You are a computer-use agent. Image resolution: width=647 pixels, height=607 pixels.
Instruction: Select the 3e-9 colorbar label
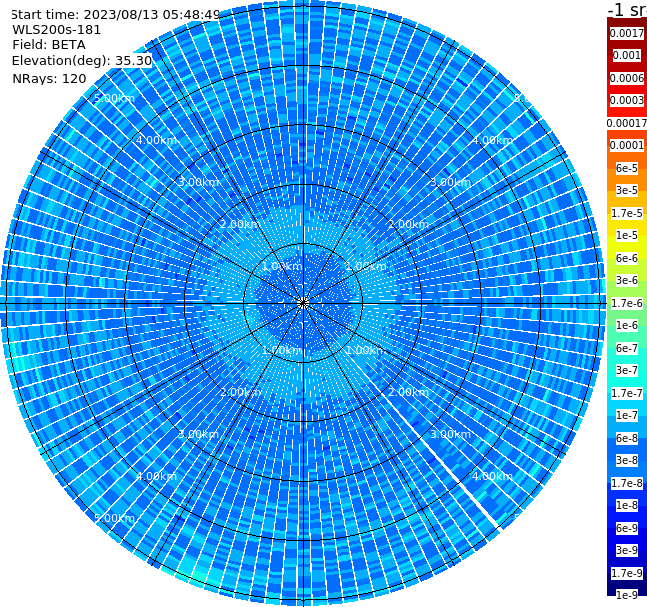(627, 550)
